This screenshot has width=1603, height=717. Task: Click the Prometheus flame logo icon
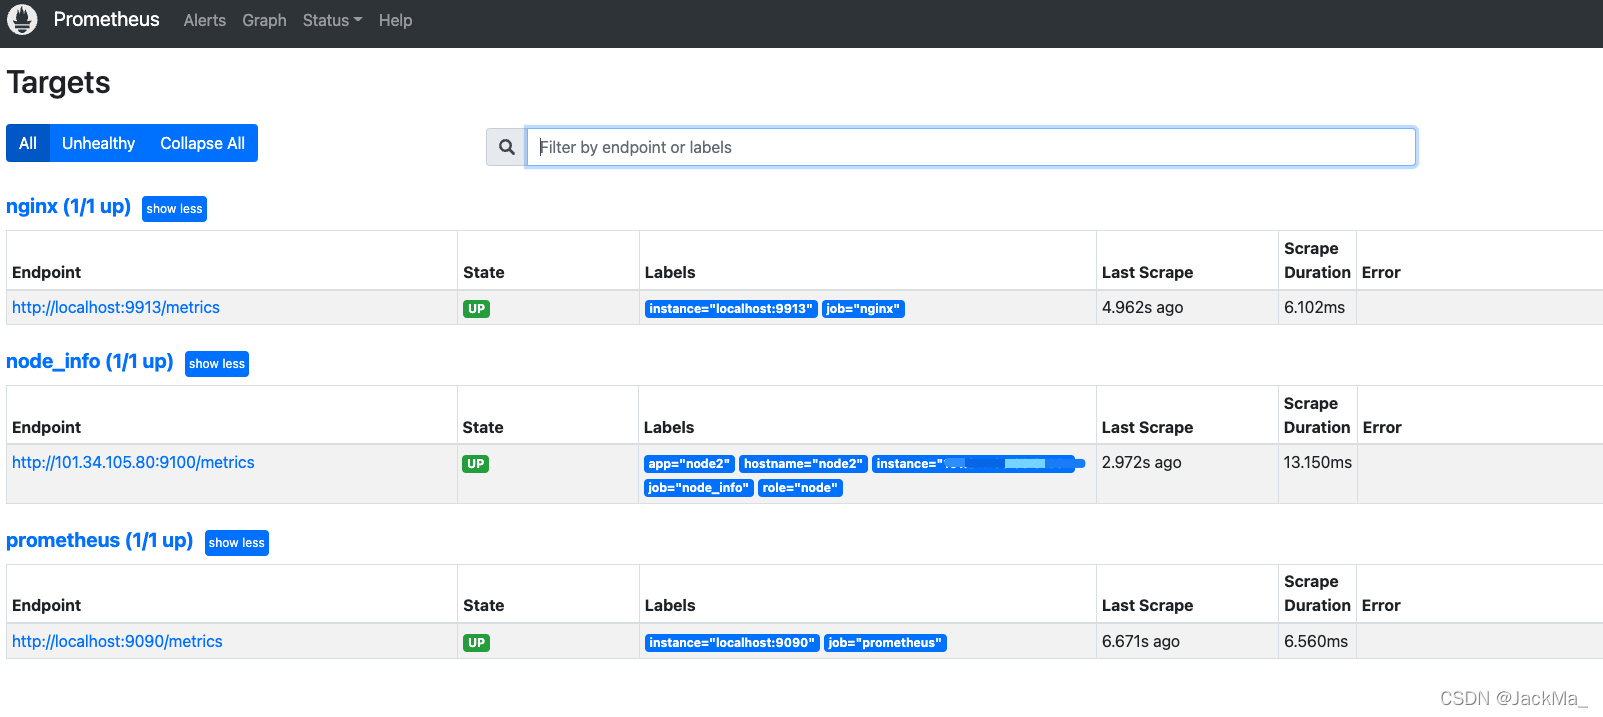(x=22, y=19)
